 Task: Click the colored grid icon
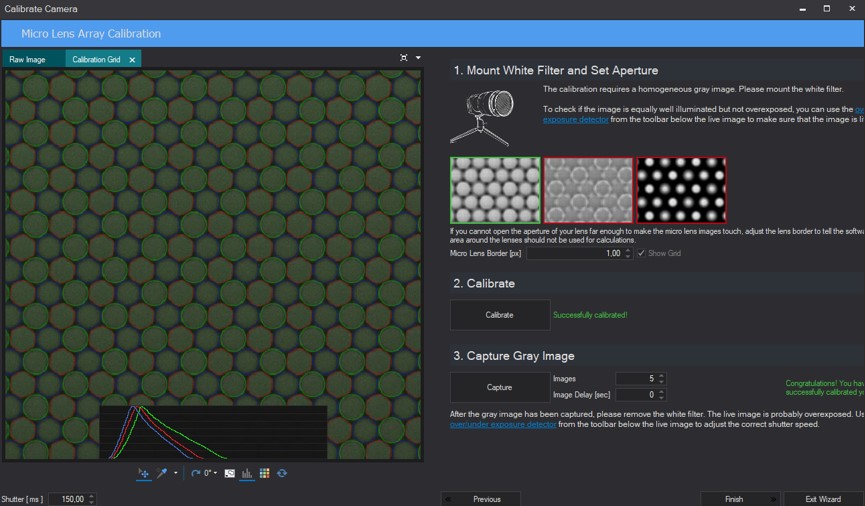tap(265, 473)
